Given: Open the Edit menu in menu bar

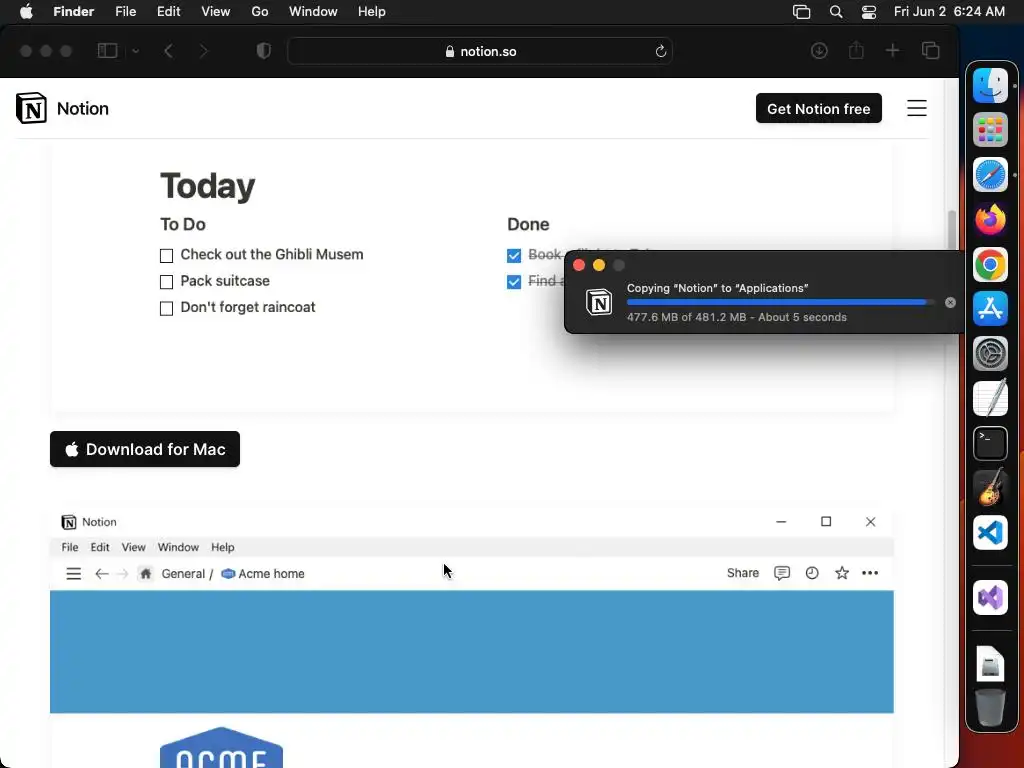Looking at the screenshot, I should 168,12.
